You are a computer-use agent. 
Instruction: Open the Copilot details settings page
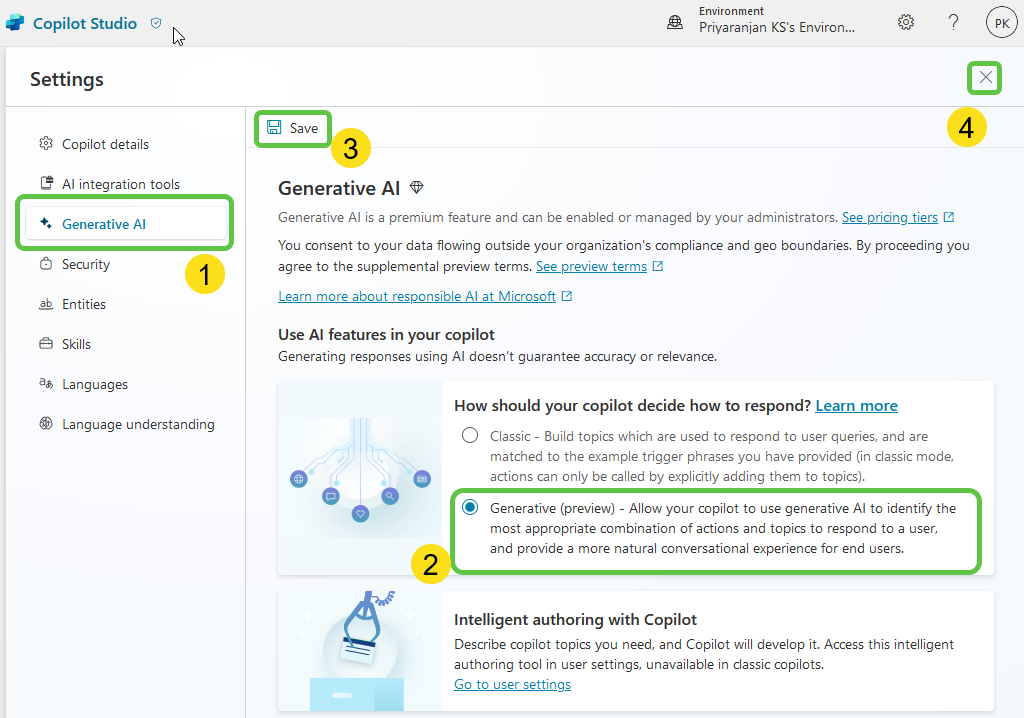click(105, 143)
